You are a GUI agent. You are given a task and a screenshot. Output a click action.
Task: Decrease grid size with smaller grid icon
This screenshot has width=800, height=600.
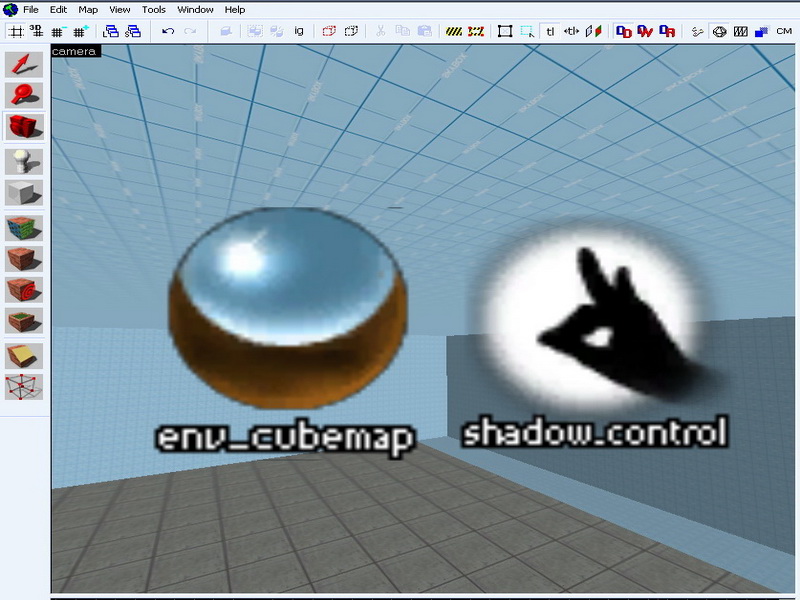click(59, 31)
